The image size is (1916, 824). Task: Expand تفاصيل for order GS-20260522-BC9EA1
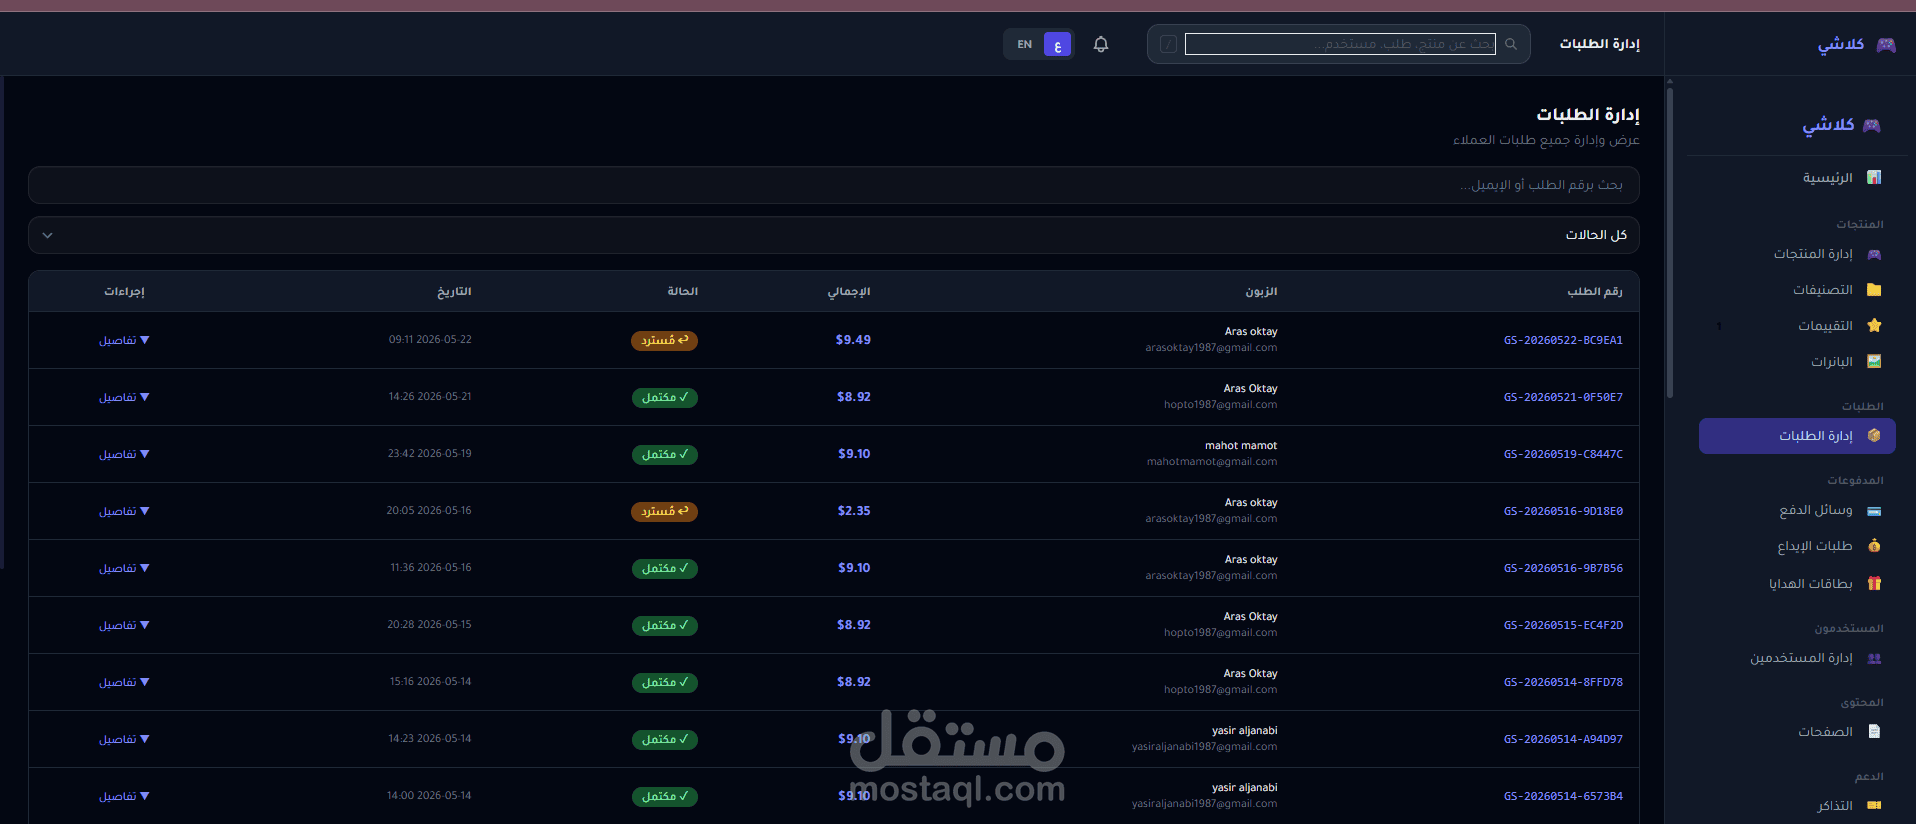[x=124, y=341]
